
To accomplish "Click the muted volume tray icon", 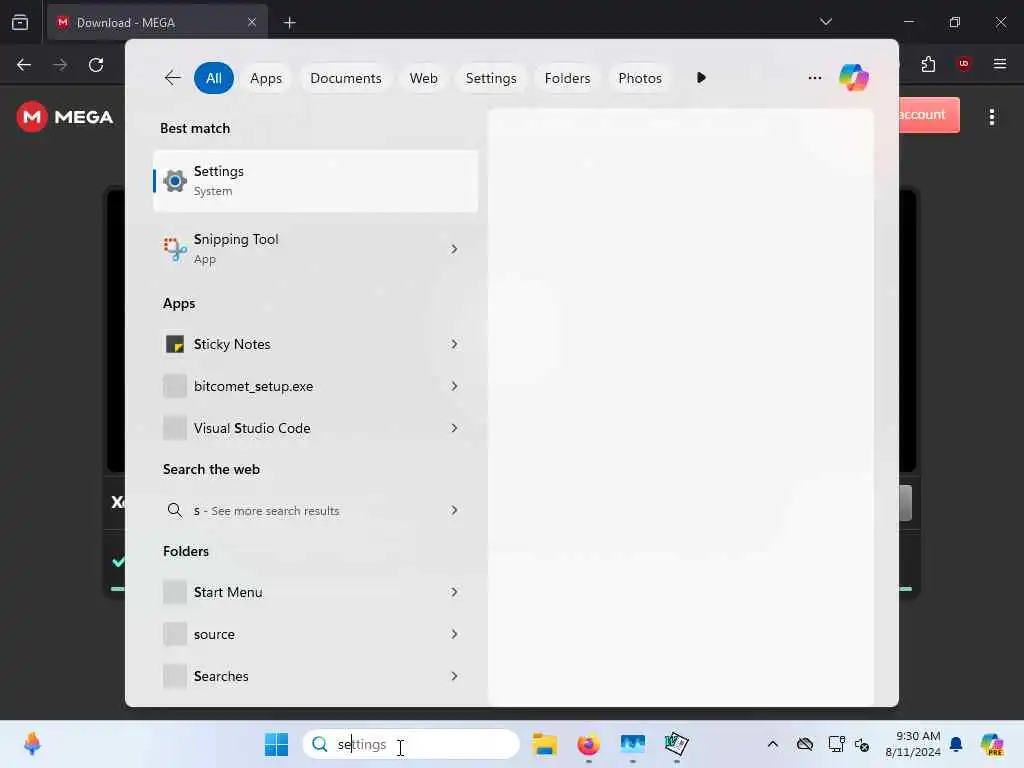I will pos(862,744).
